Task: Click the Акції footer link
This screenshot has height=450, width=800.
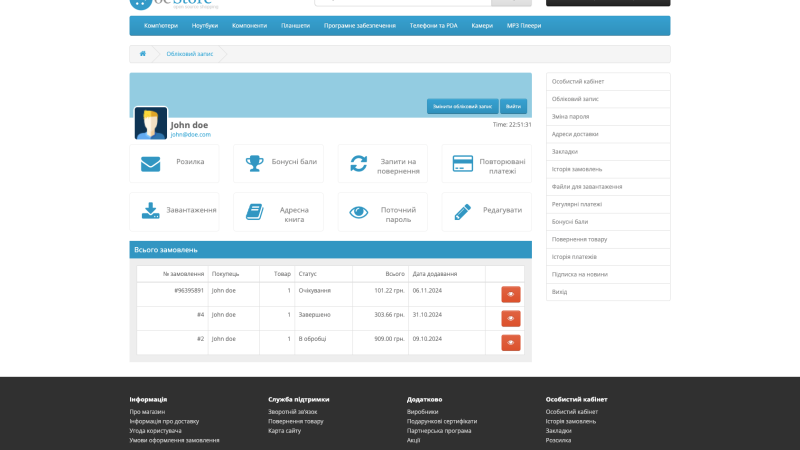Action: [x=414, y=440]
